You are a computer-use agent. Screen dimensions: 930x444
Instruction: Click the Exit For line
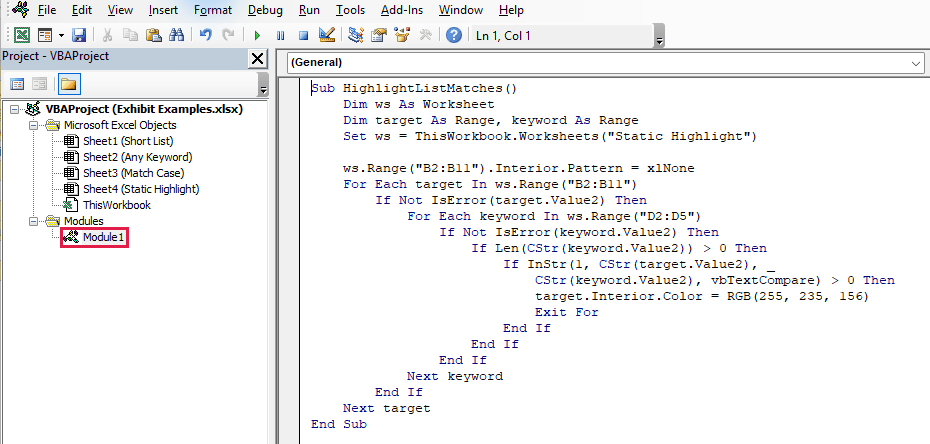click(x=566, y=312)
